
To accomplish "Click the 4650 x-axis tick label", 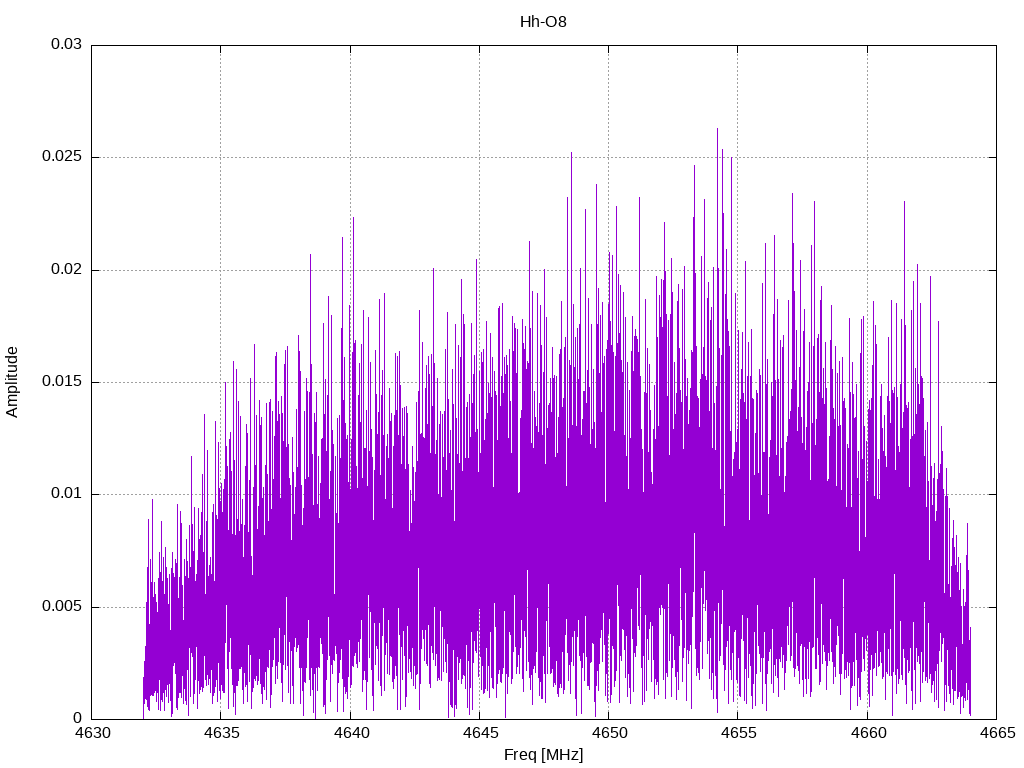I will click(x=609, y=733).
